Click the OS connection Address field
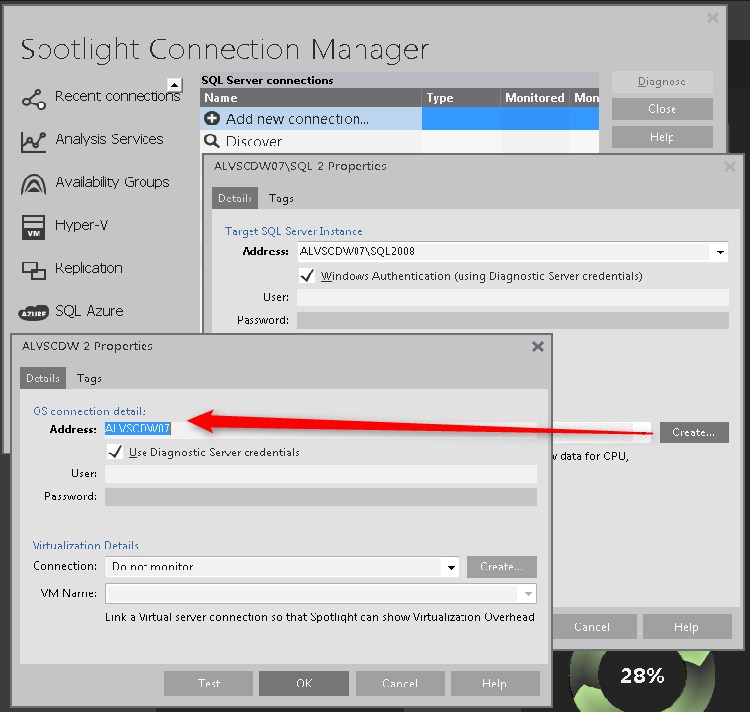Viewport: 750px width, 712px height. [320, 429]
